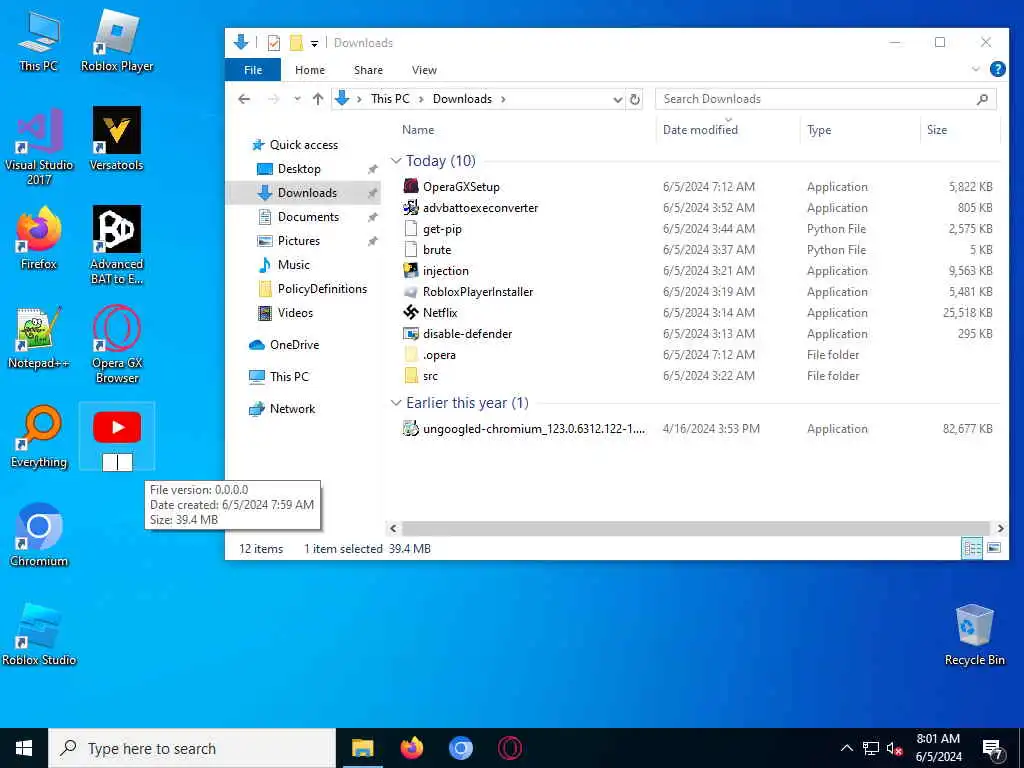Select the disable-defender application icon
This screenshot has width=1024, height=768.
click(411, 334)
